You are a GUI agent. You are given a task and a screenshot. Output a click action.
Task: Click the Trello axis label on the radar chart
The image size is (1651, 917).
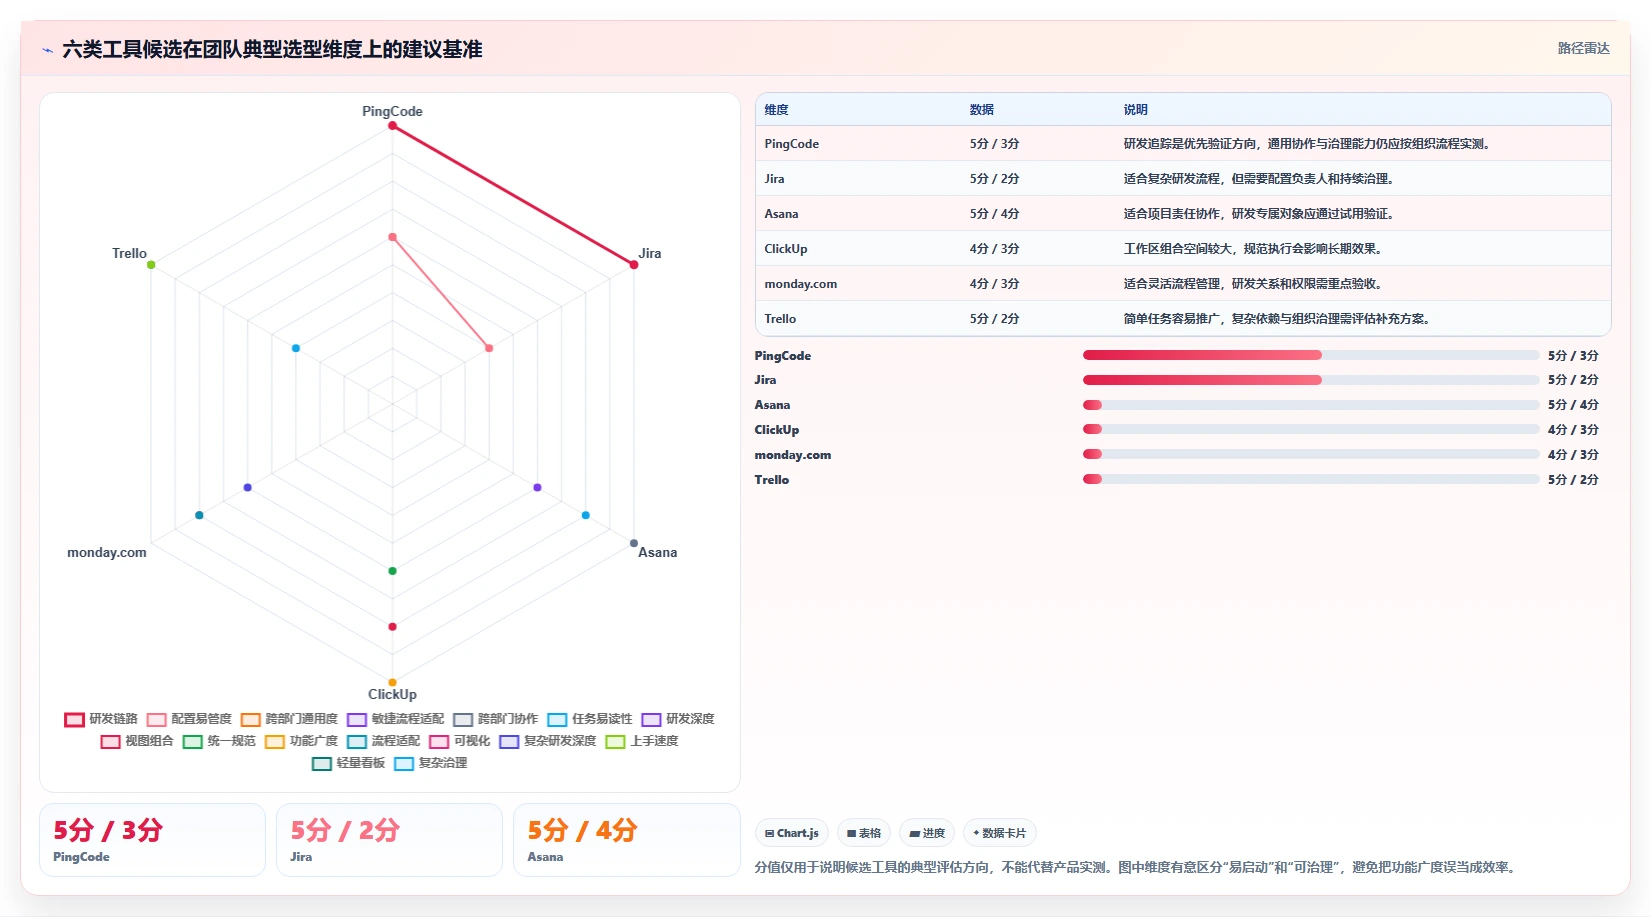click(x=129, y=254)
